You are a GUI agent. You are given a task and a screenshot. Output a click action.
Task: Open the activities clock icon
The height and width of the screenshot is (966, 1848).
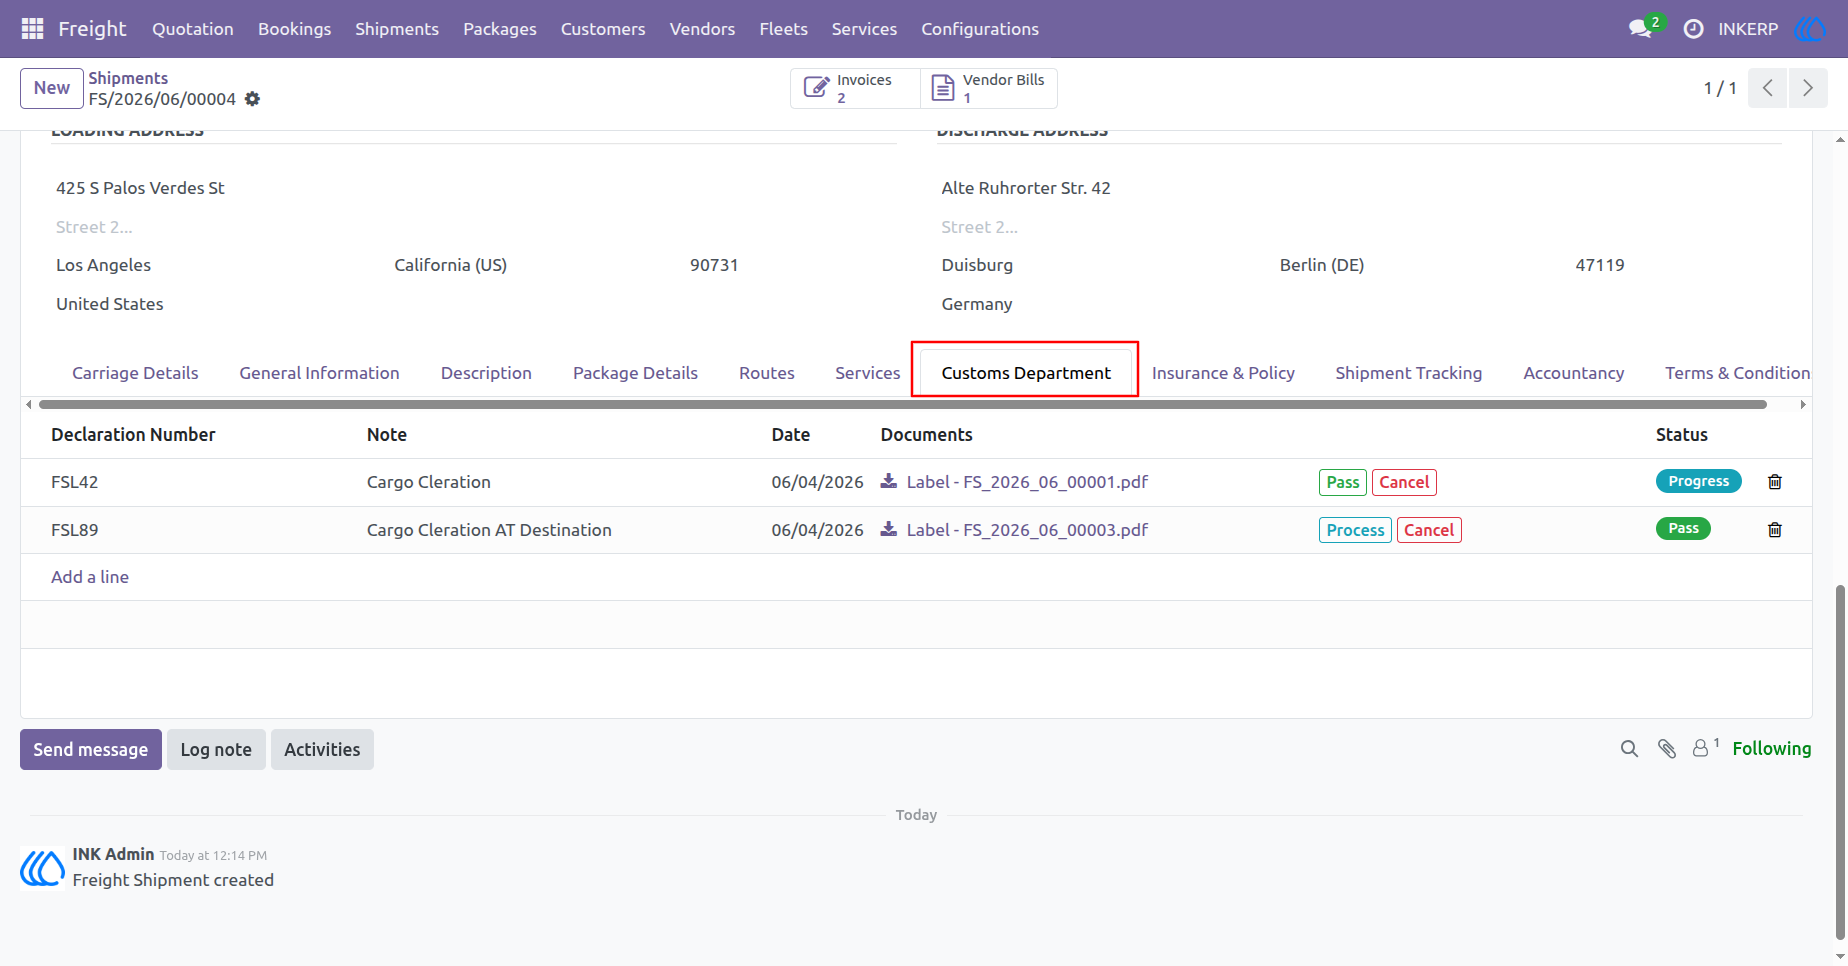(x=1693, y=29)
